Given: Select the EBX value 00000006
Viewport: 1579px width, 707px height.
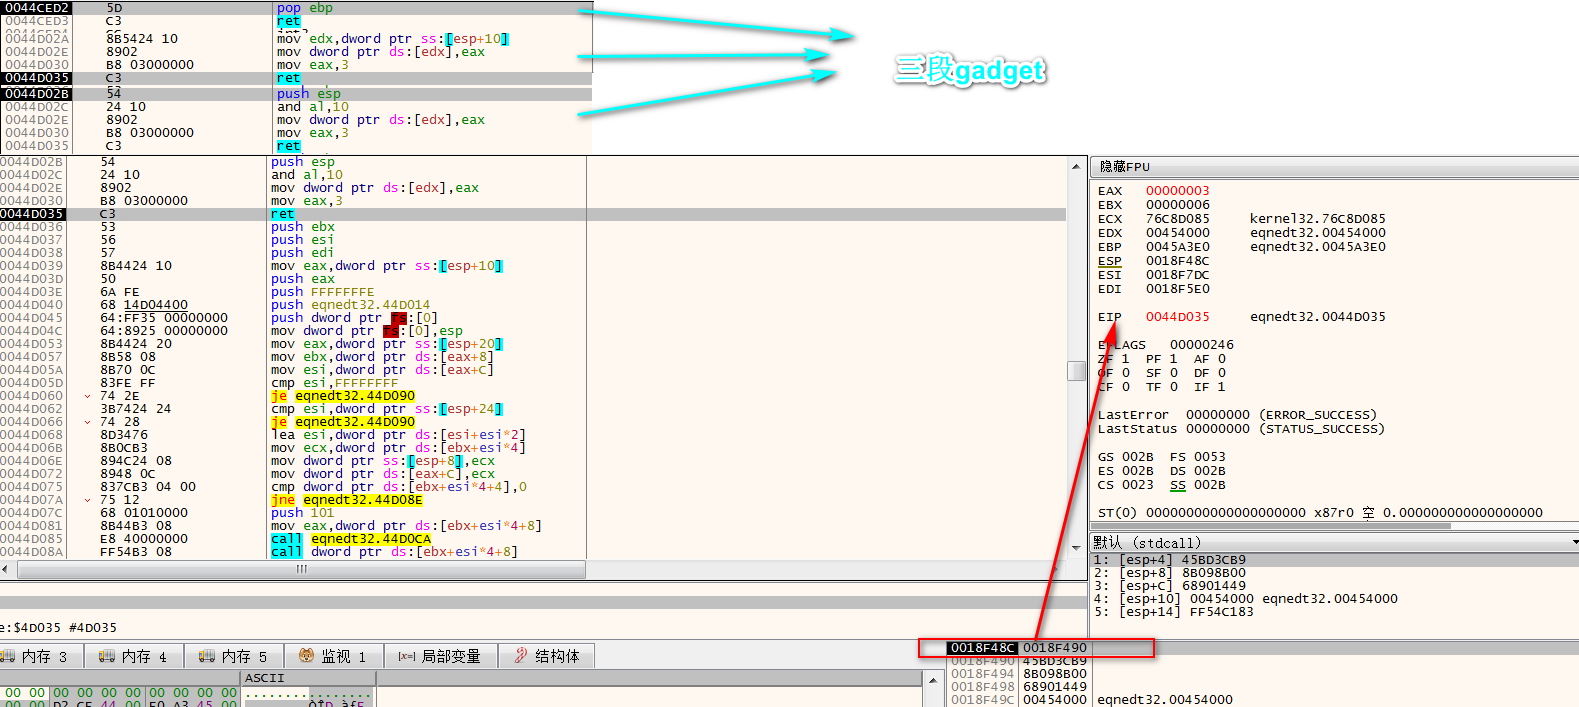Looking at the screenshot, I should (x=1177, y=205).
